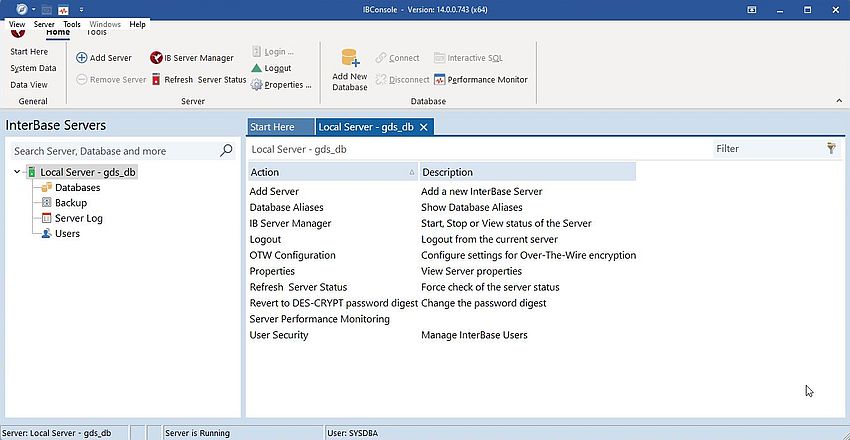Click 'User: SYSDBA' status bar entry
Screen dimensions: 850x440
click(x=353, y=433)
